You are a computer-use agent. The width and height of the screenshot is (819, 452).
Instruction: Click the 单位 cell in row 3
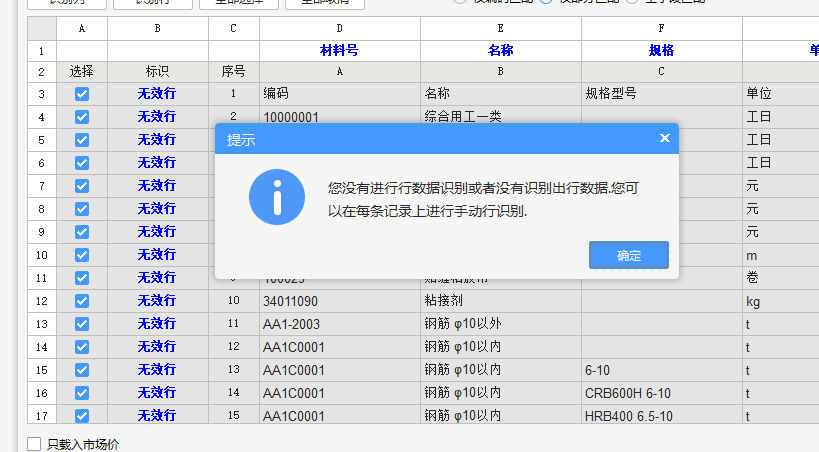coord(780,94)
